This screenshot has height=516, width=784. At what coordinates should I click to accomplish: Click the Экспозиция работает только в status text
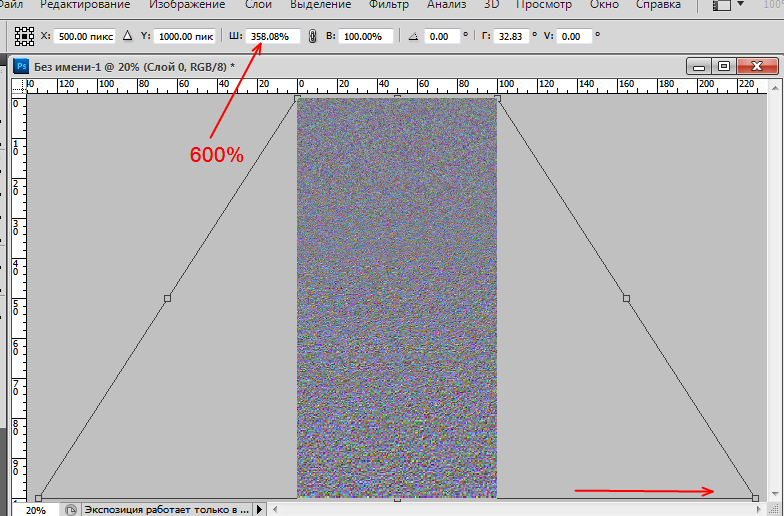click(x=166, y=510)
